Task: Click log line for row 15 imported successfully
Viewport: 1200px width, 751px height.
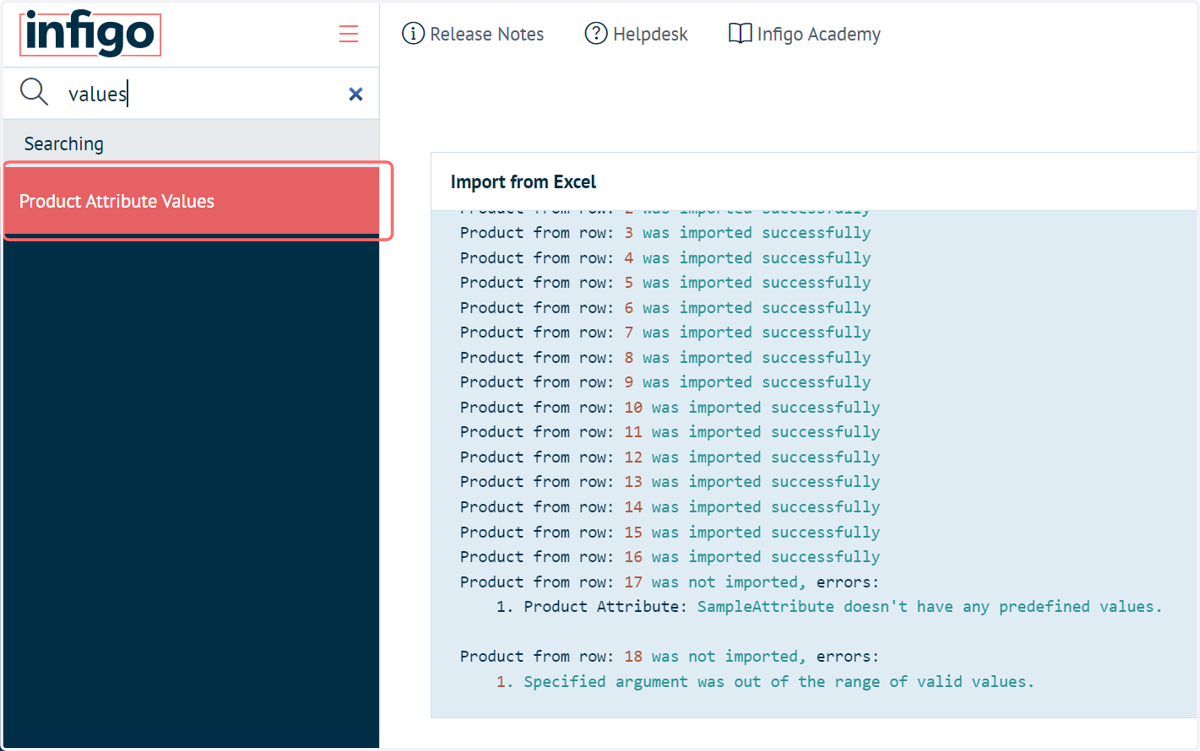Action: point(670,532)
